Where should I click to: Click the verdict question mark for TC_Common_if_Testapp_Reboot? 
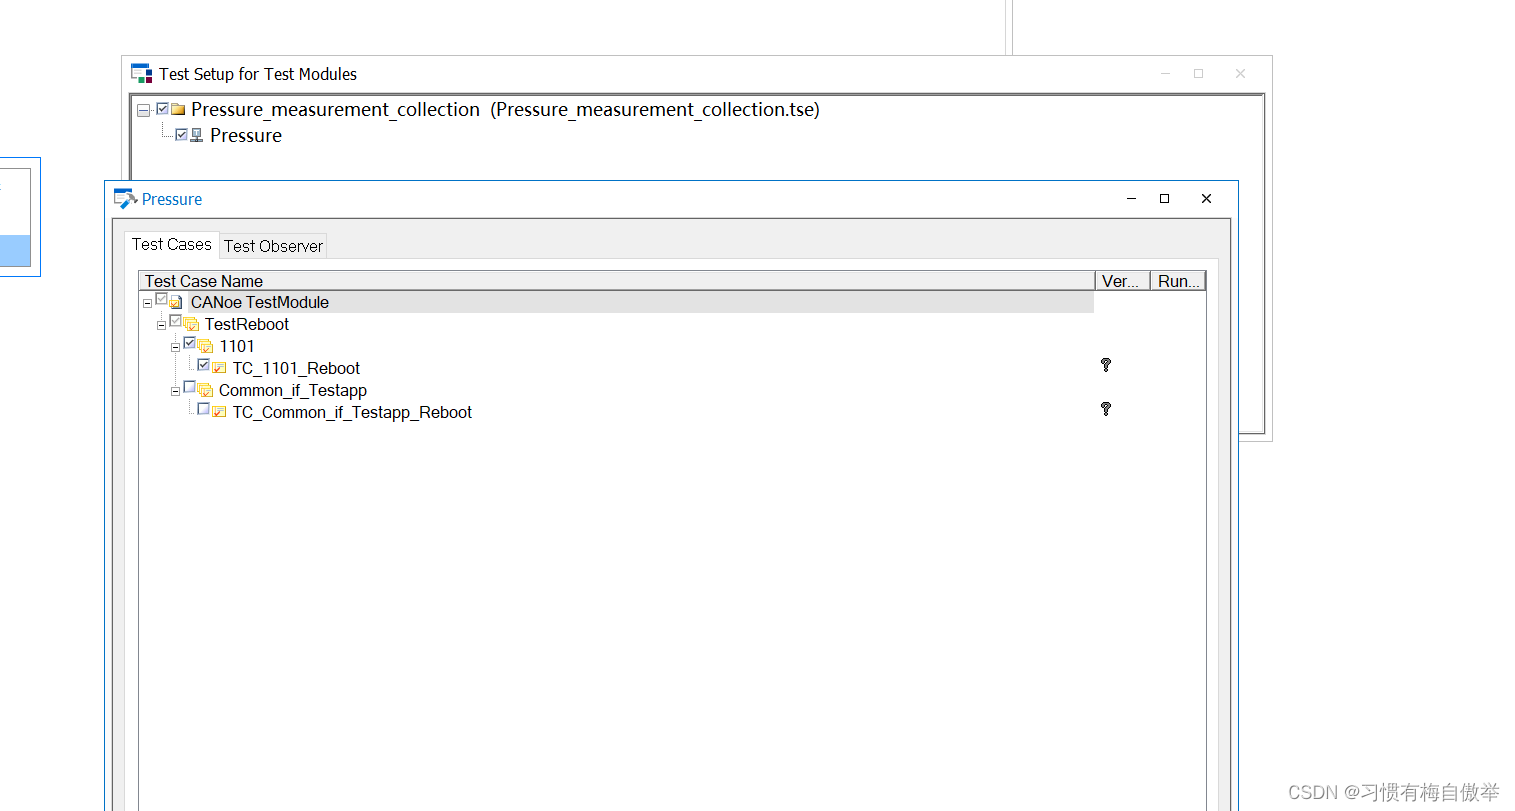click(1106, 409)
